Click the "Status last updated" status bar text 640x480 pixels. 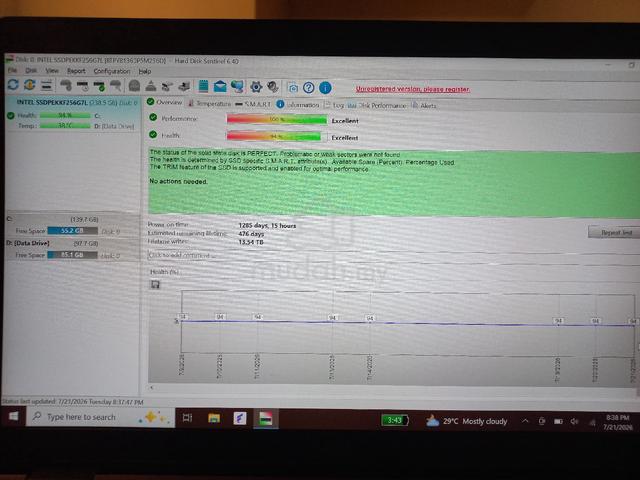(73, 402)
